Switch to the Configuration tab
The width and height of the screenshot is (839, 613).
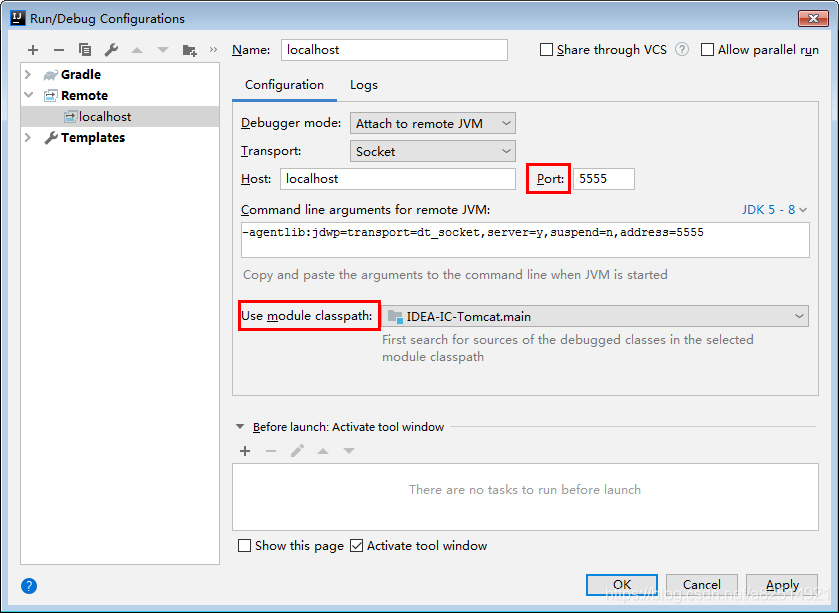click(284, 85)
